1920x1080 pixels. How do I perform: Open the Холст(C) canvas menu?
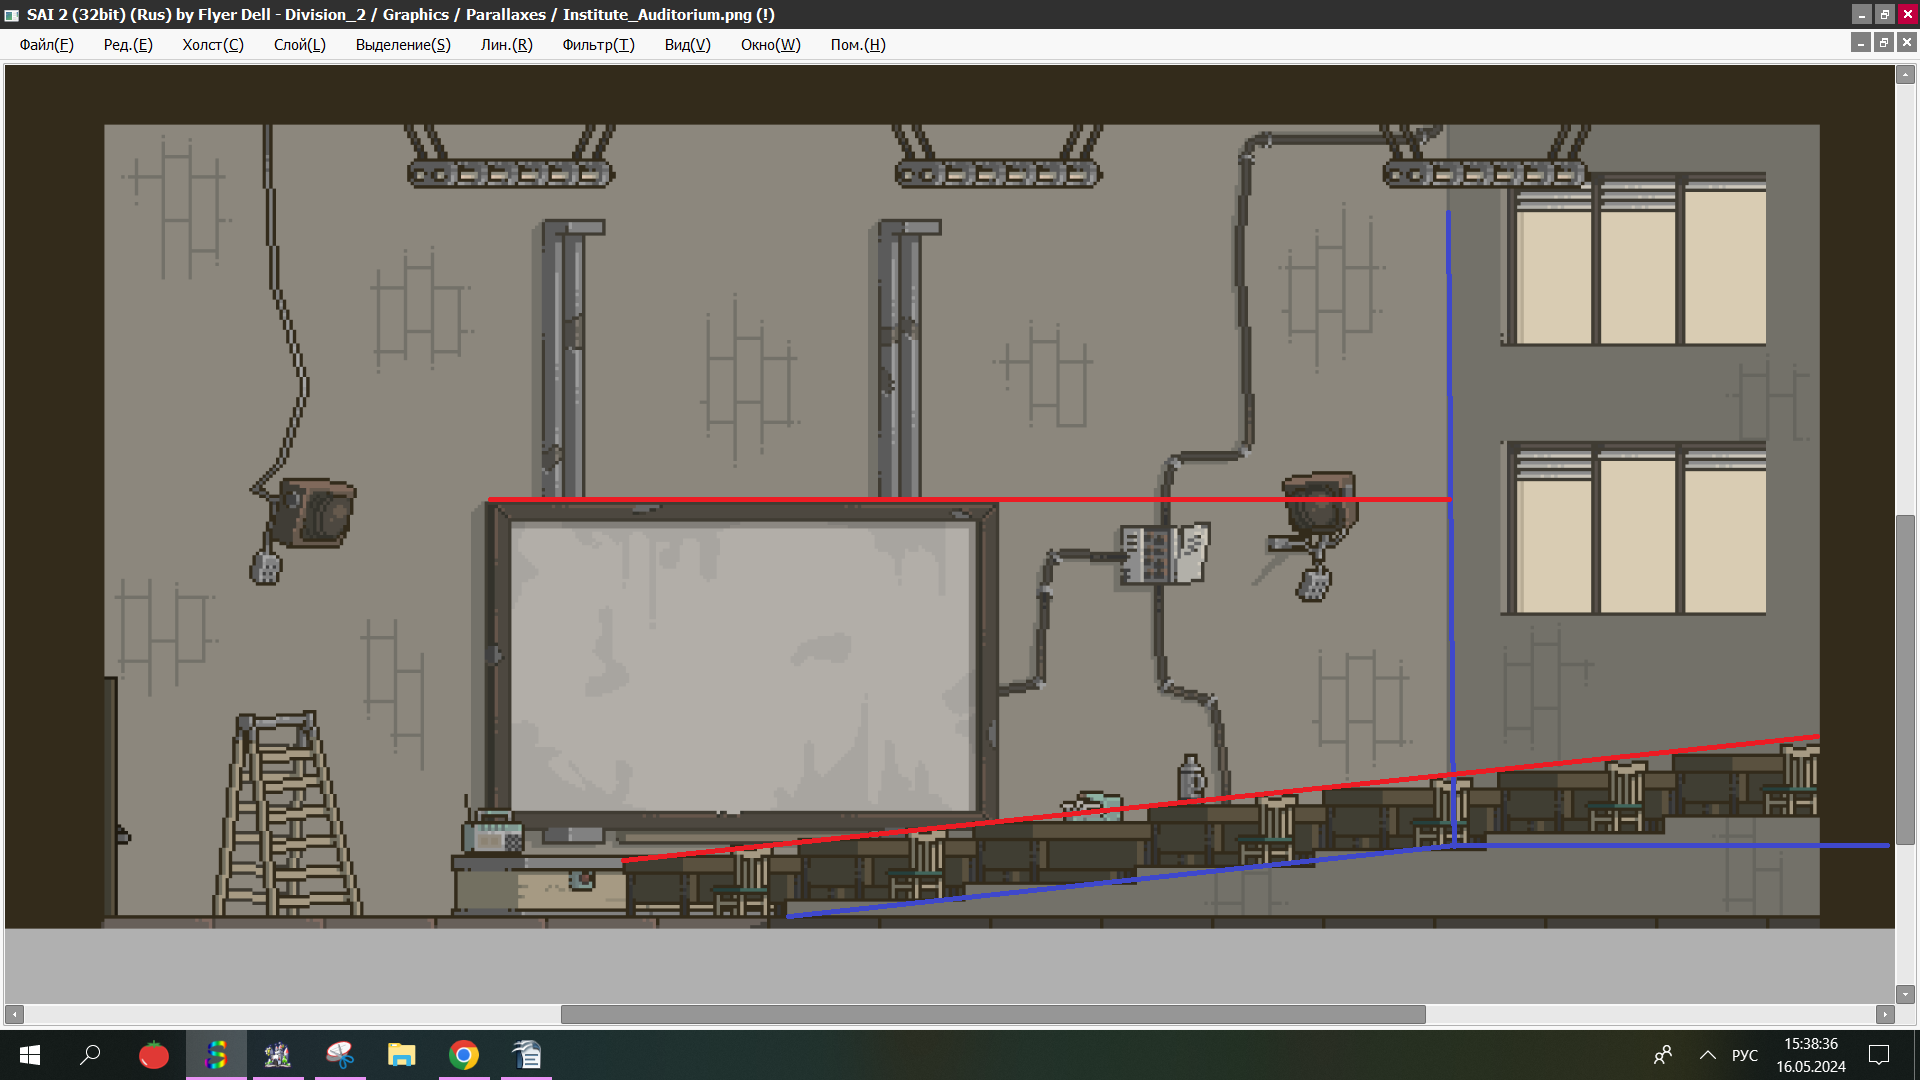pyautogui.click(x=212, y=45)
